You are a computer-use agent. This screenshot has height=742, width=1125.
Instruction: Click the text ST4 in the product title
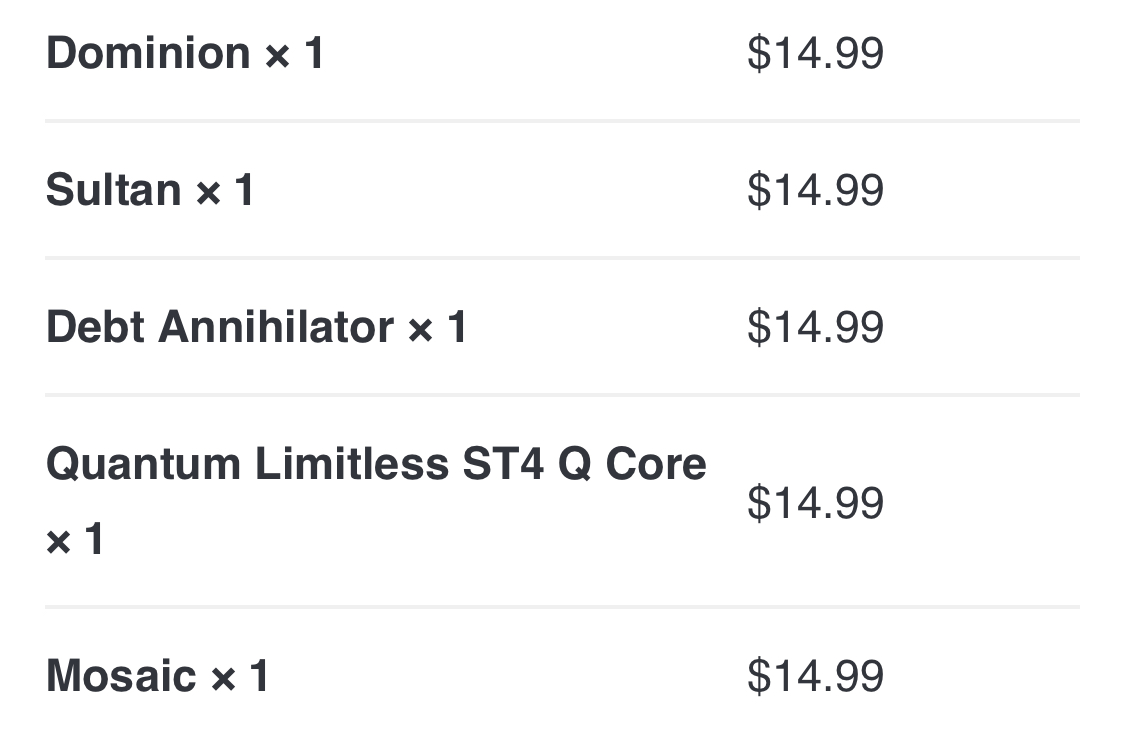[x=503, y=464]
